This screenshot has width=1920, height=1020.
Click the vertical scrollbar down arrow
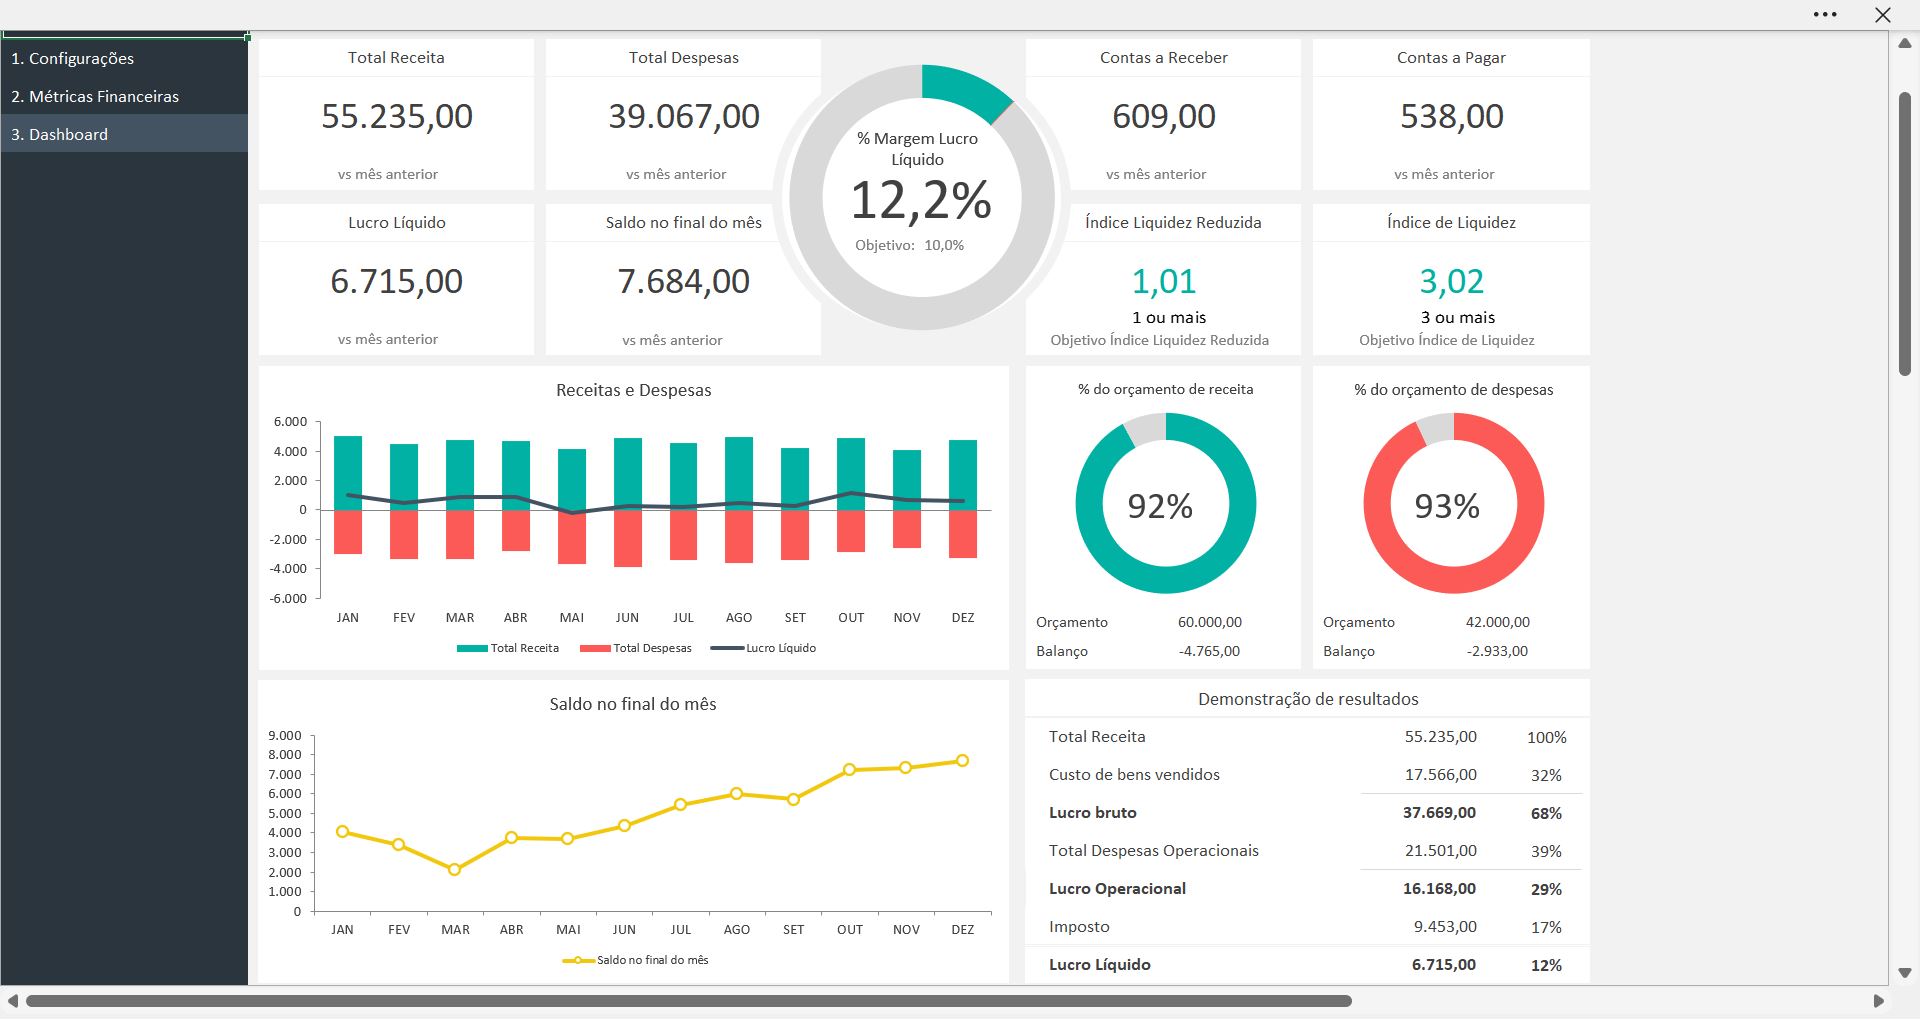pos(1905,973)
